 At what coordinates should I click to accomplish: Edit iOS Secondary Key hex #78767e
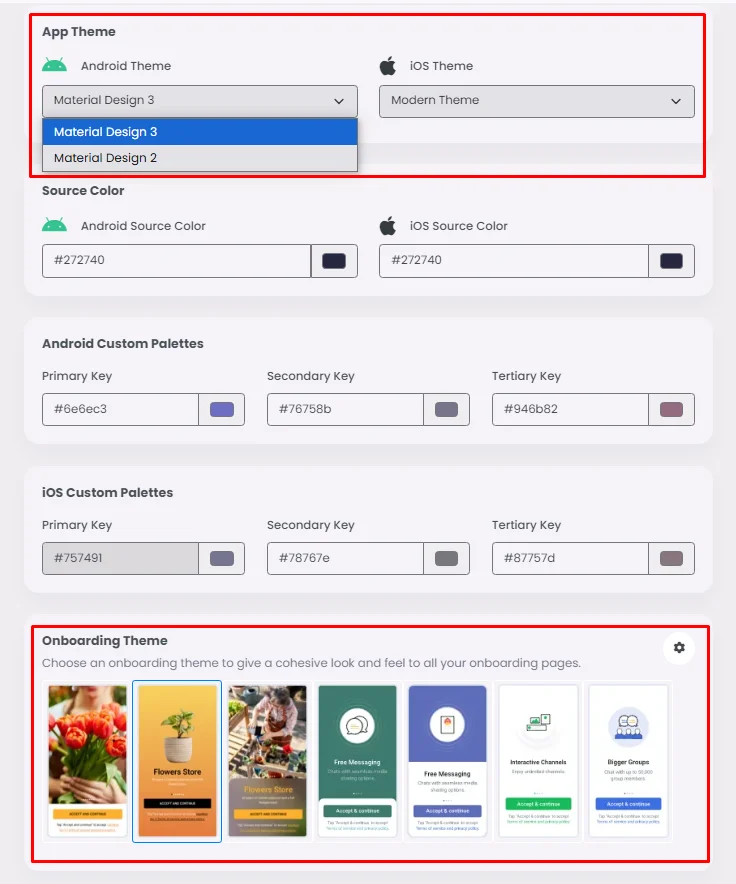point(345,558)
